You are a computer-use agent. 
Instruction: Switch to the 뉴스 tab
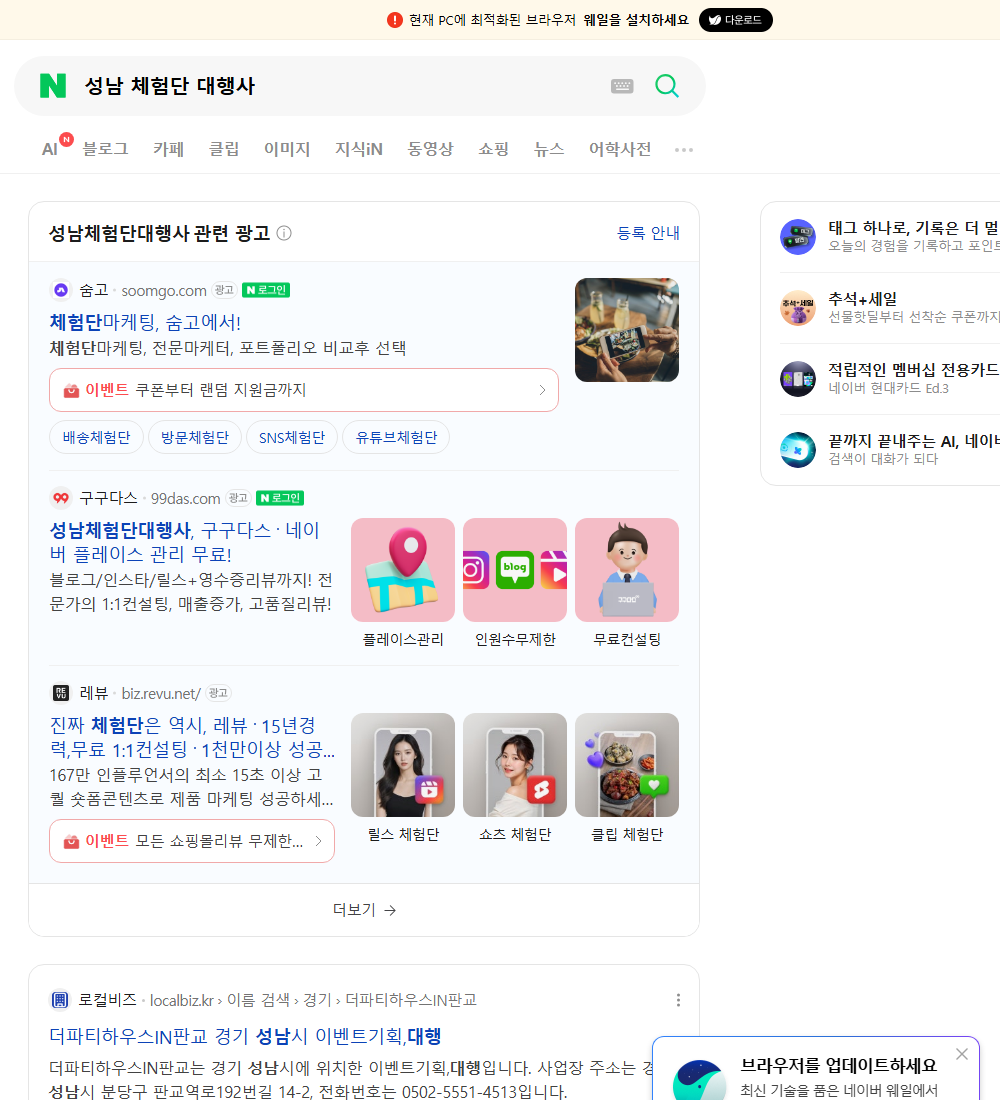[549, 149]
